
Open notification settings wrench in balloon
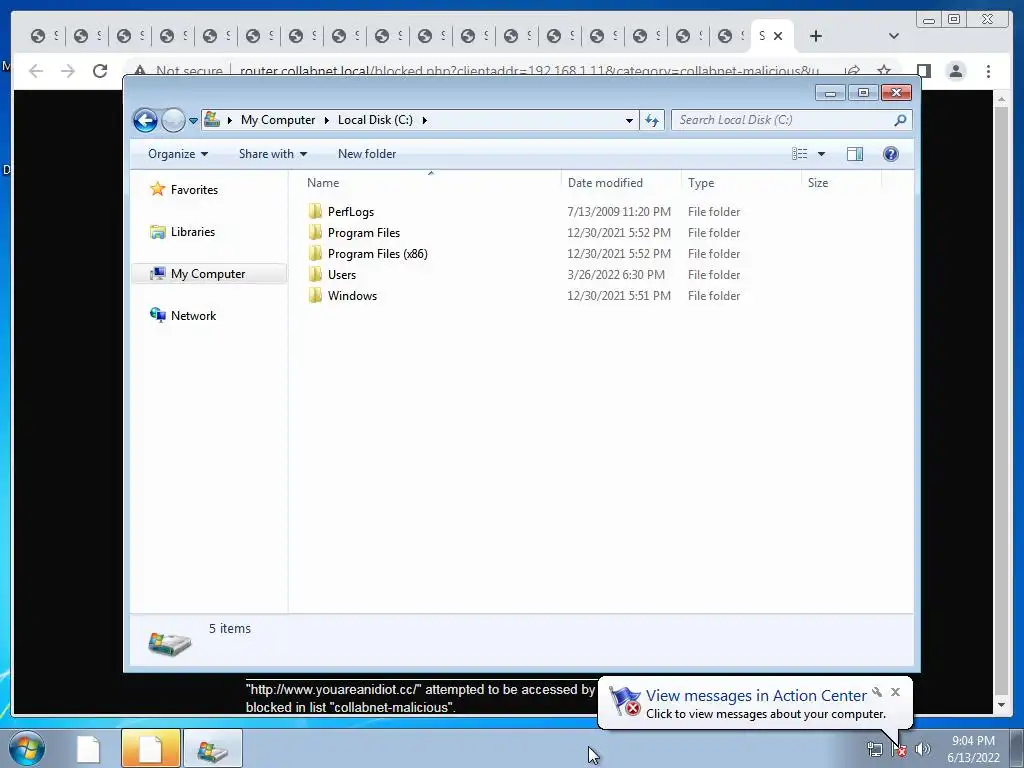tap(877, 692)
